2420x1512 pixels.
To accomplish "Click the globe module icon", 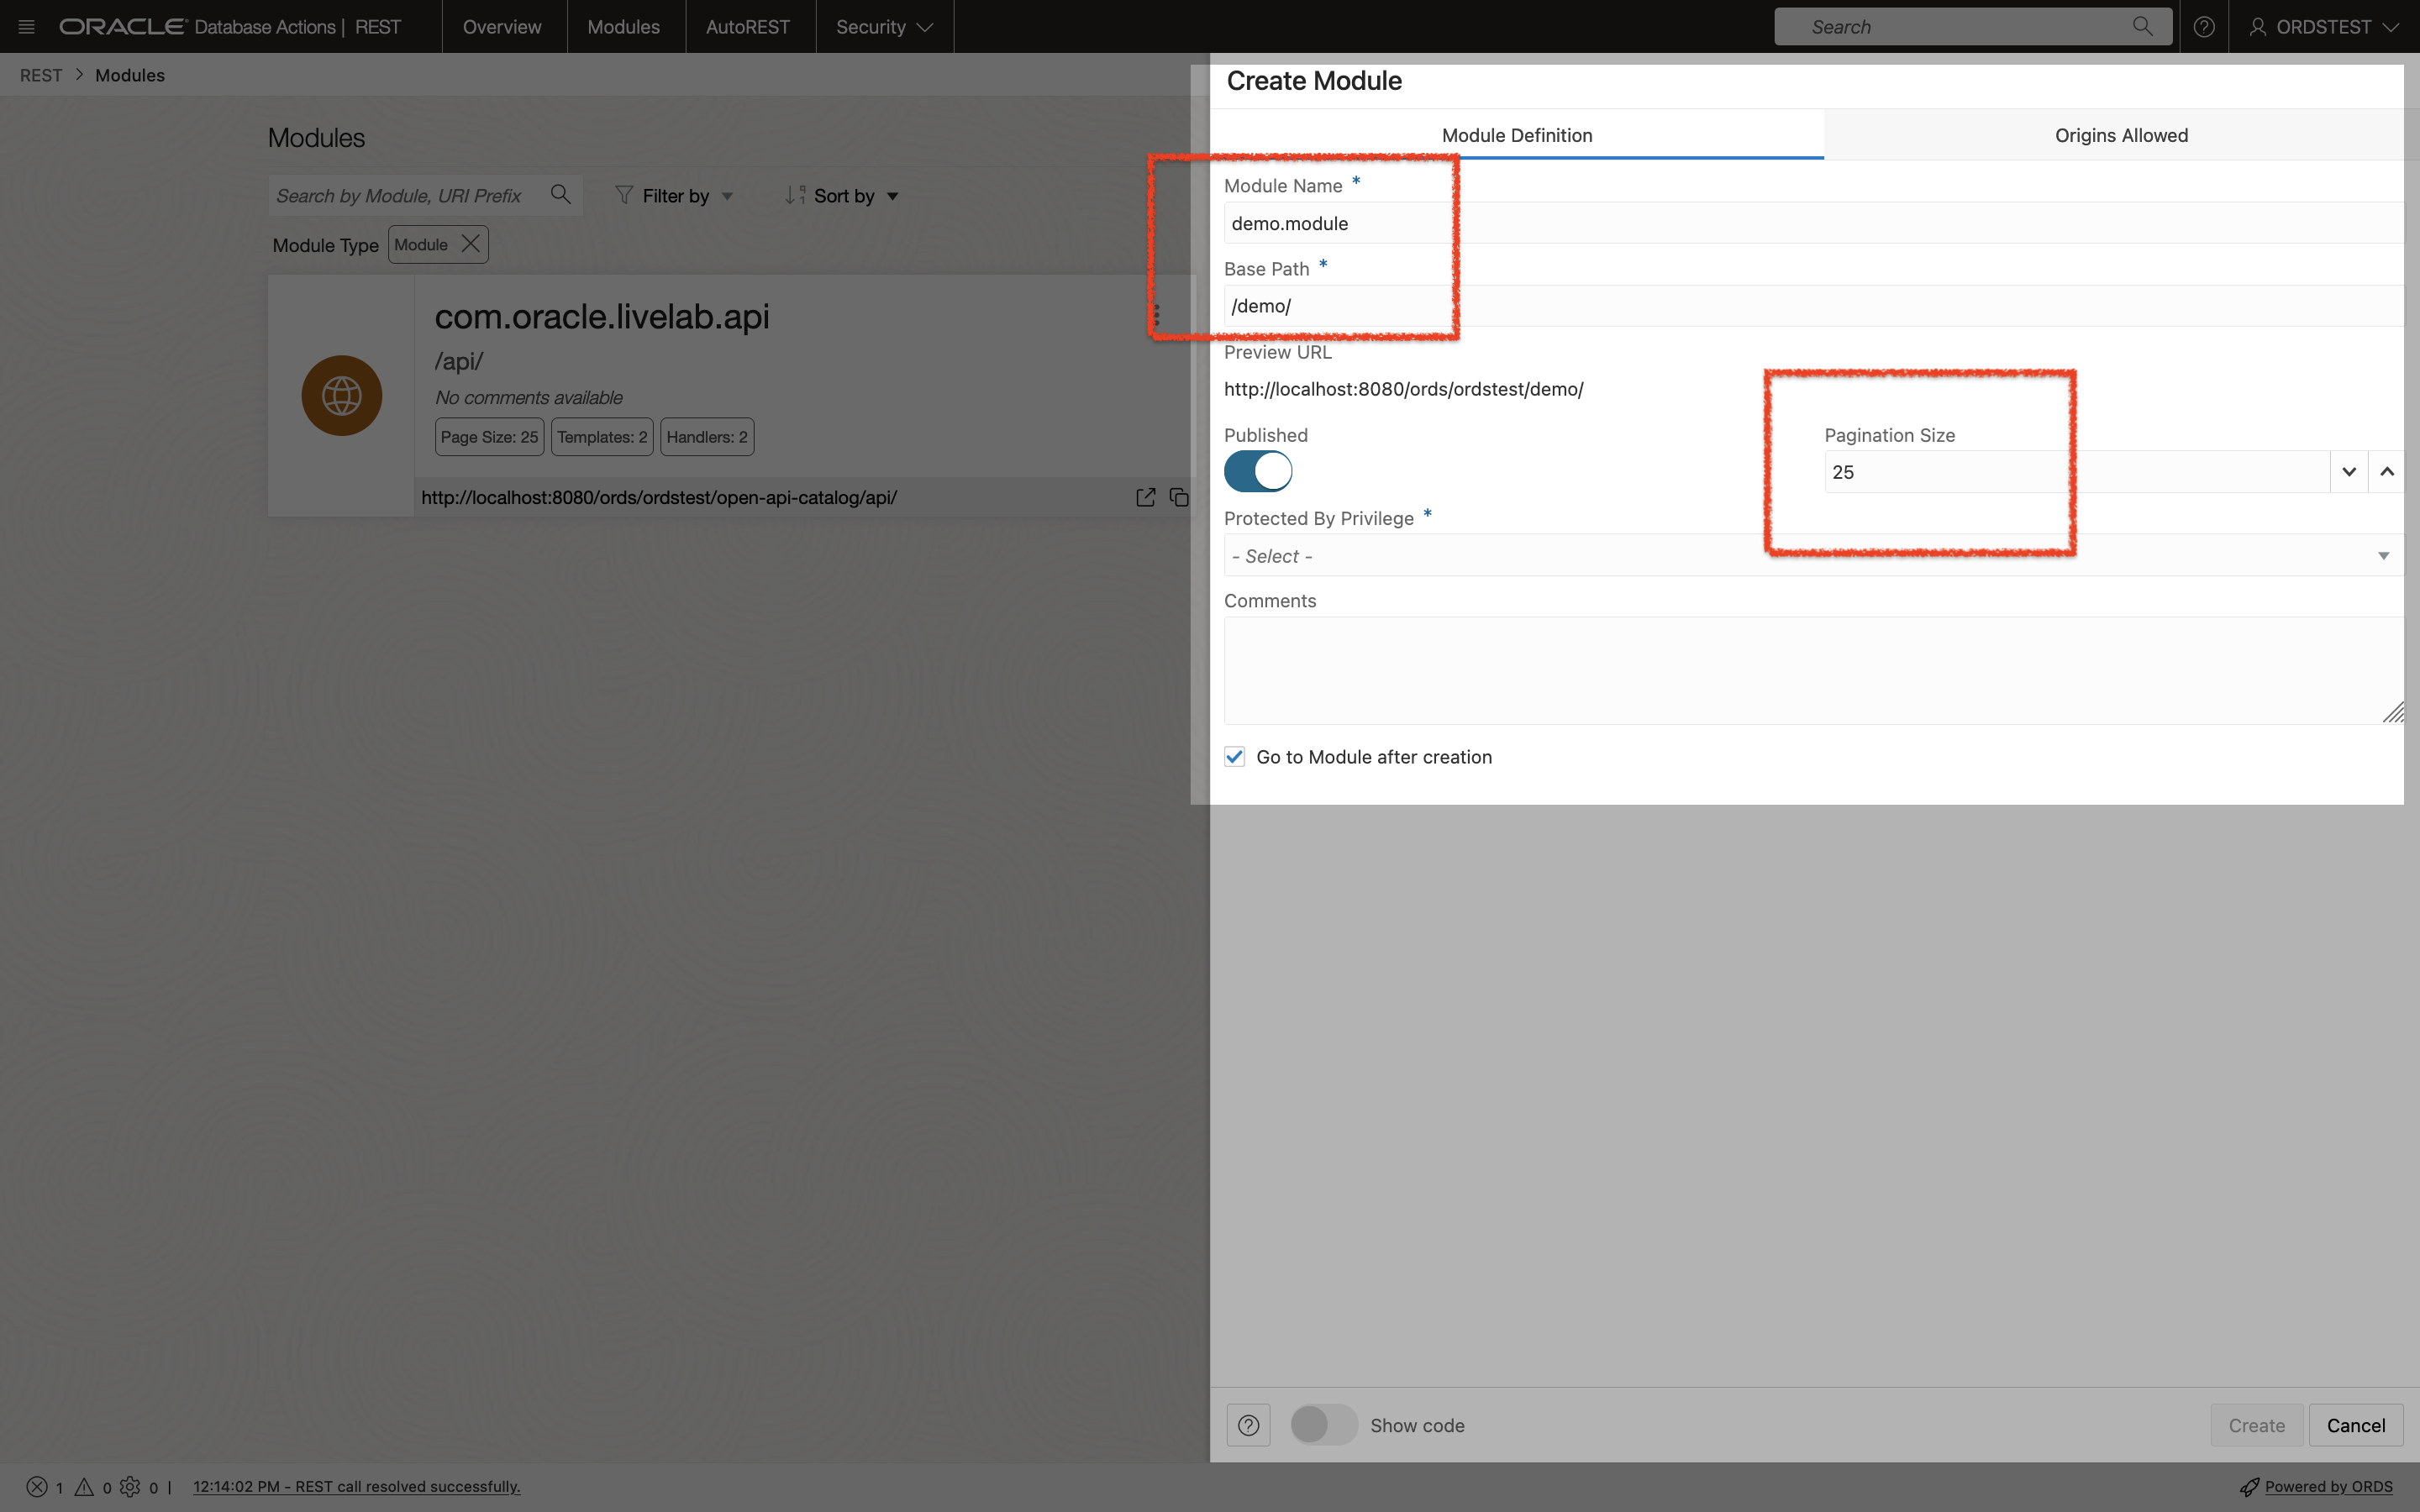I will (342, 396).
